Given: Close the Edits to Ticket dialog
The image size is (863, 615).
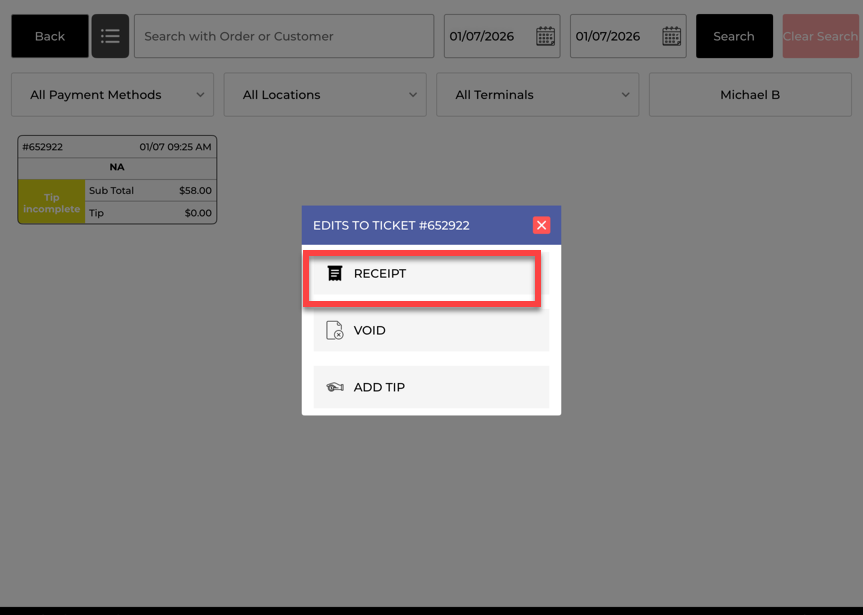Looking at the screenshot, I should tap(541, 225).
